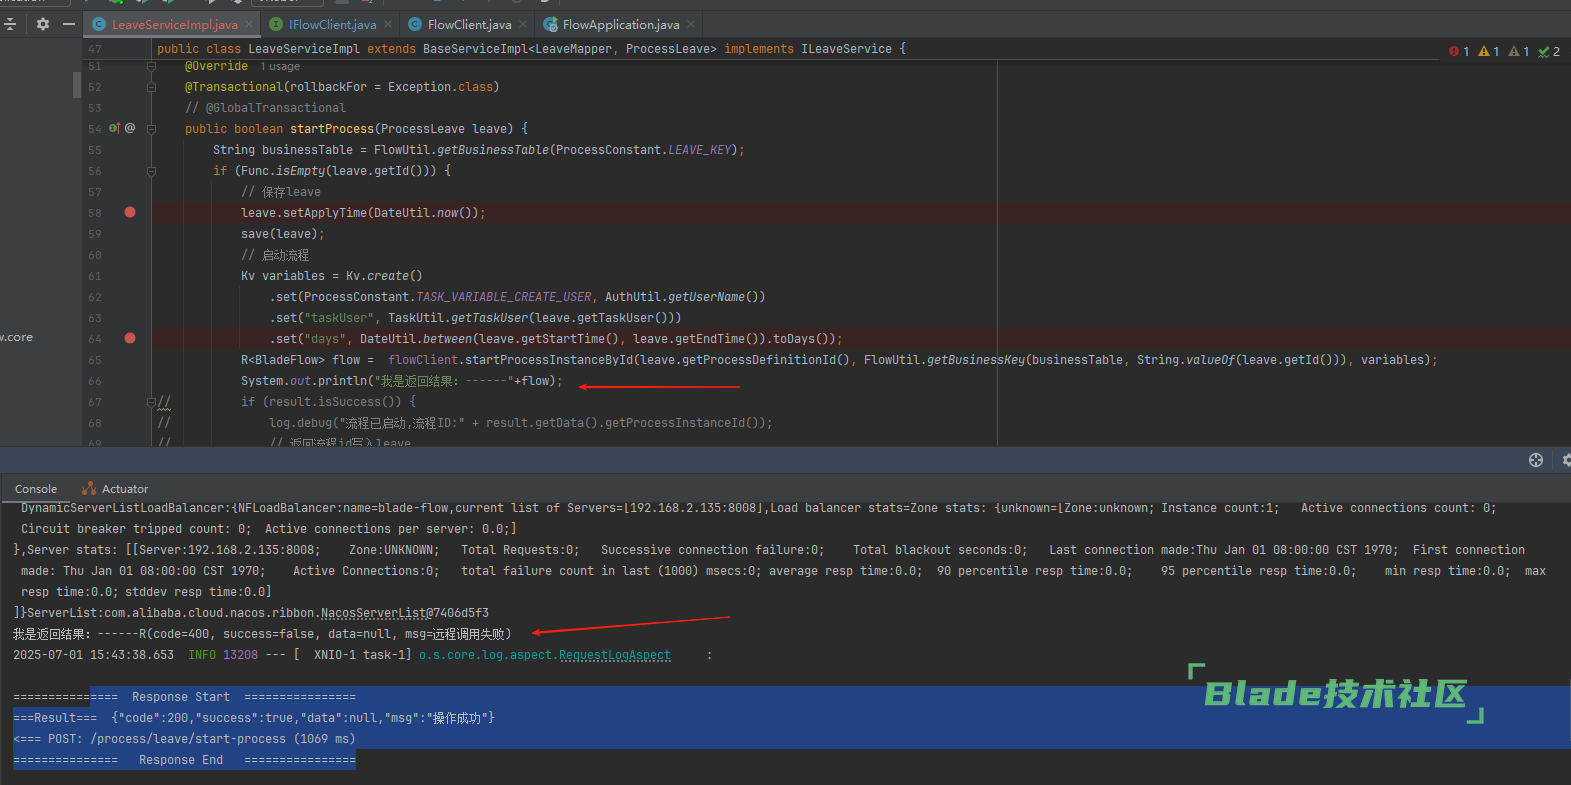
Task: Click 'startProcess' method name on line 54
Action: pyautogui.click(x=332, y=129)
